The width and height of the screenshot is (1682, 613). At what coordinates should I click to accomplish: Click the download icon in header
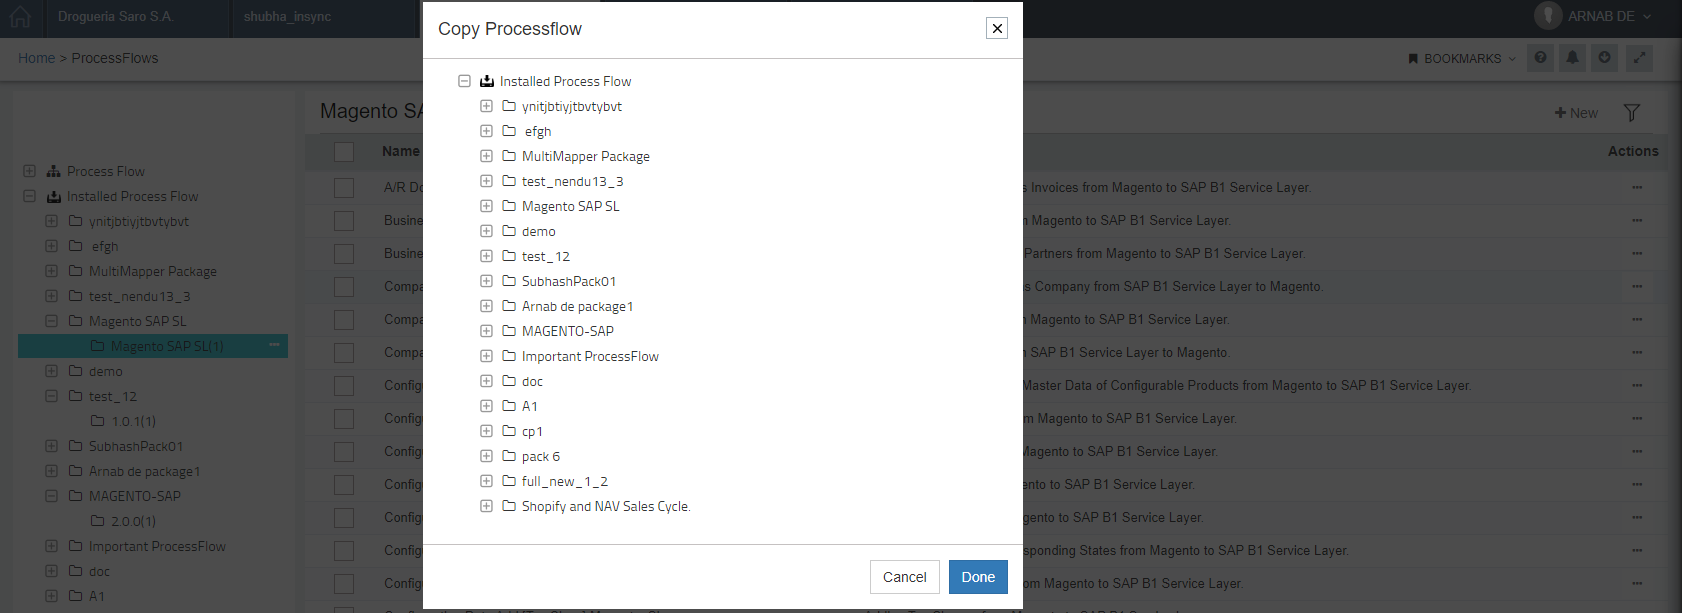pyautogui.click(x=1605, y=58)
